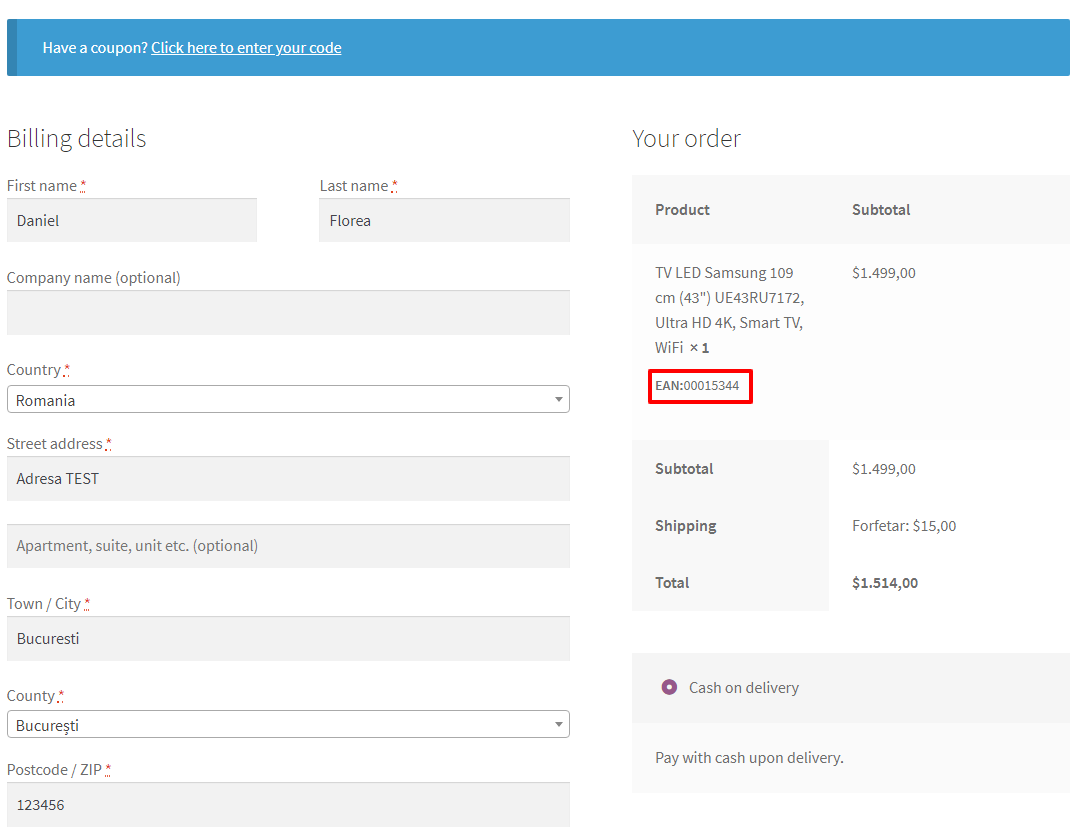Select the Street address field with Adresa TEST
Image resolution: width=1086 pixels, height=832 pixels.
pos(288,479)
